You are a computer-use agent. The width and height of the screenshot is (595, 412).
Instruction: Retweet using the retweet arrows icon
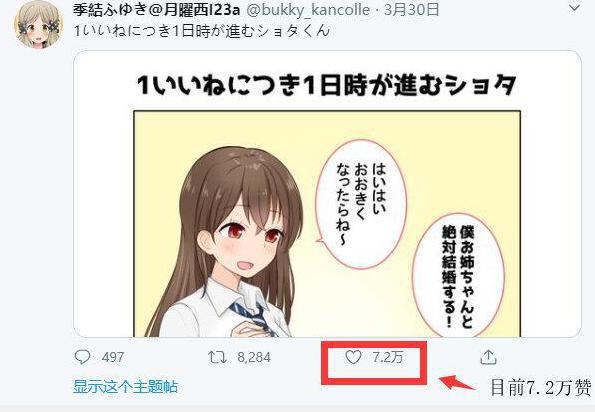[x=217, y=357]
